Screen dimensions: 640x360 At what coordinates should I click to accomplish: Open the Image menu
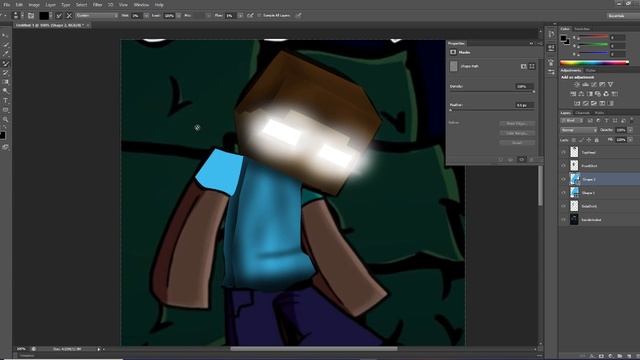(34, 5)
